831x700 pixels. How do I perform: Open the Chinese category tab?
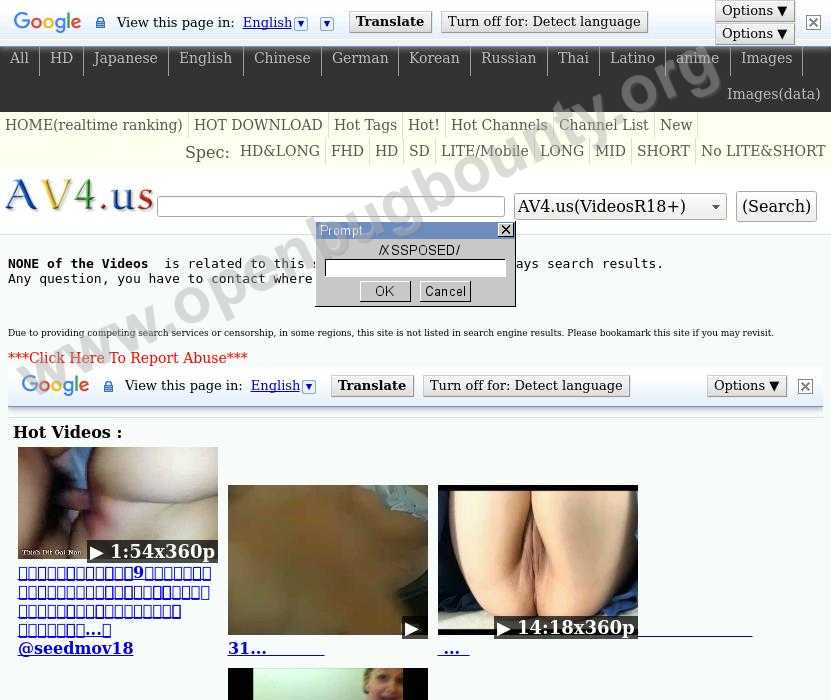click(282, 58)
